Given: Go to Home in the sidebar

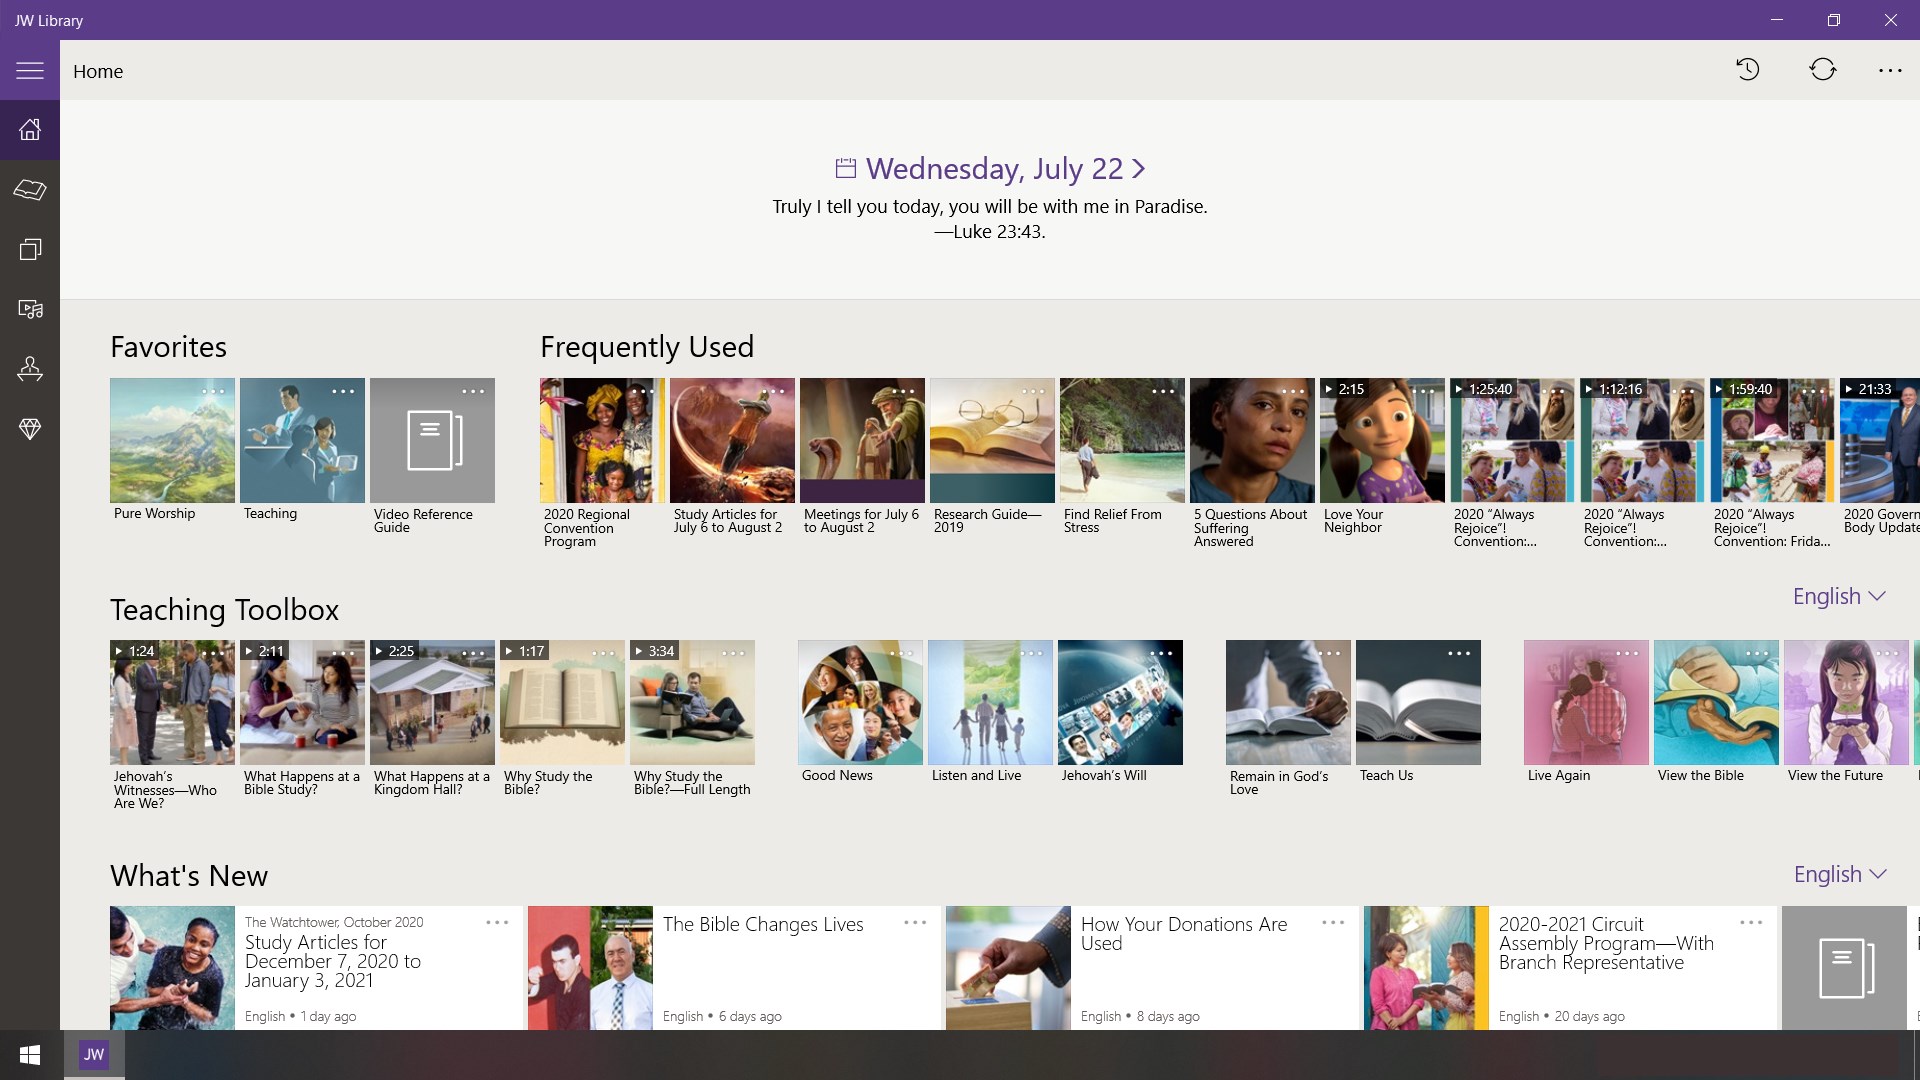Looking at the screenshot, I should (30, 130).
